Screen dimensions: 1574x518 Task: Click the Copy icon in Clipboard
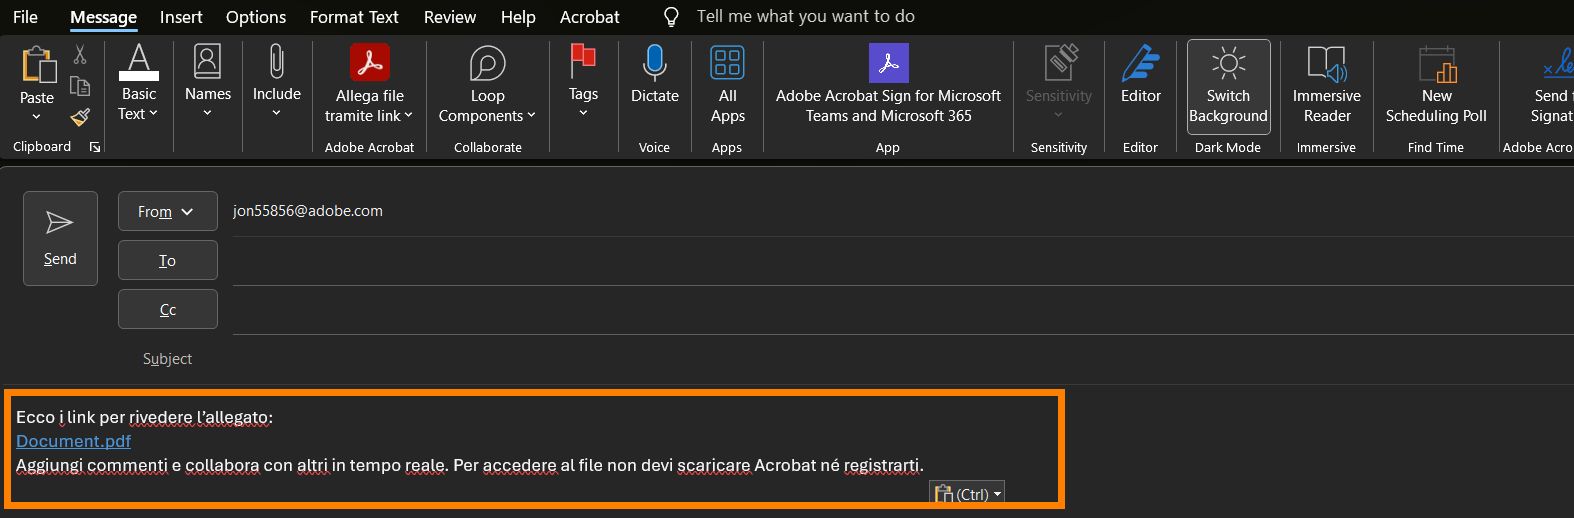coord(80,87)
